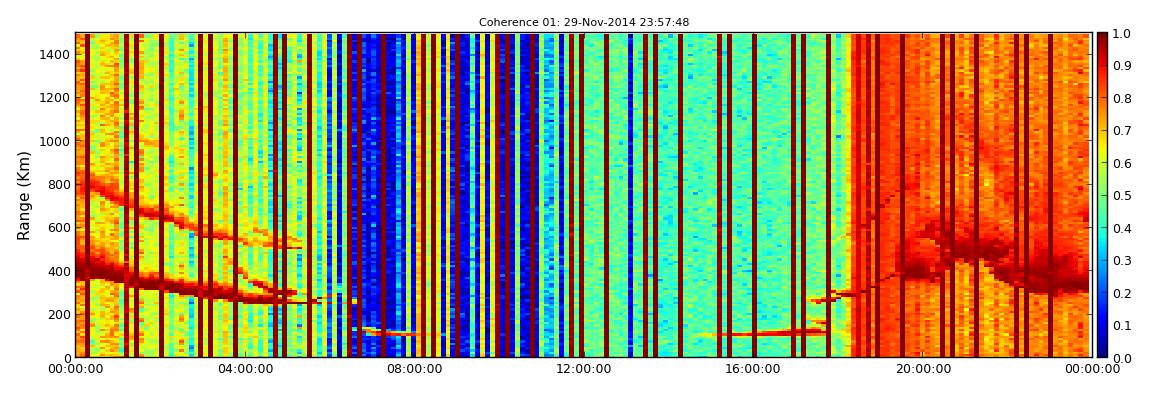The image size is (1150, 407).
Task: Click the 16:00:00 time axis label
Action: [754, 369]
